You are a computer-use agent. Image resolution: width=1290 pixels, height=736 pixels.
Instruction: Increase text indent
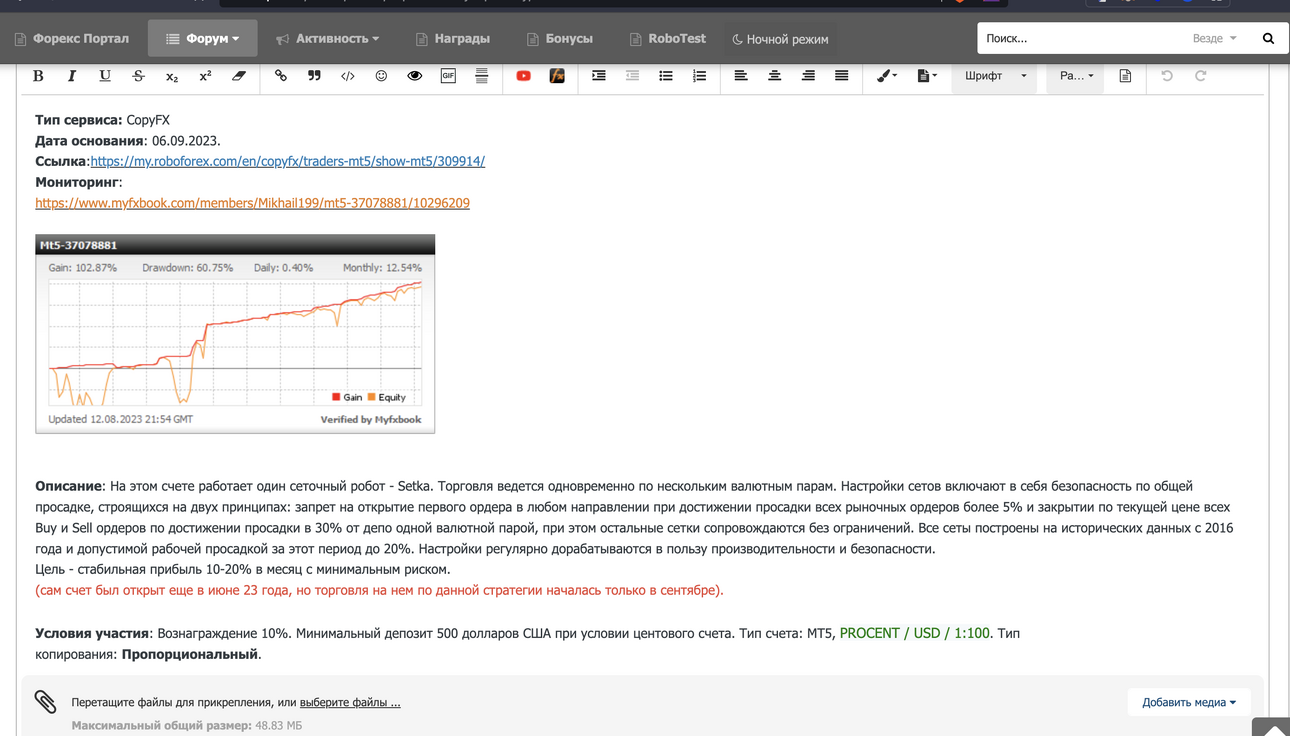point(599,76)
